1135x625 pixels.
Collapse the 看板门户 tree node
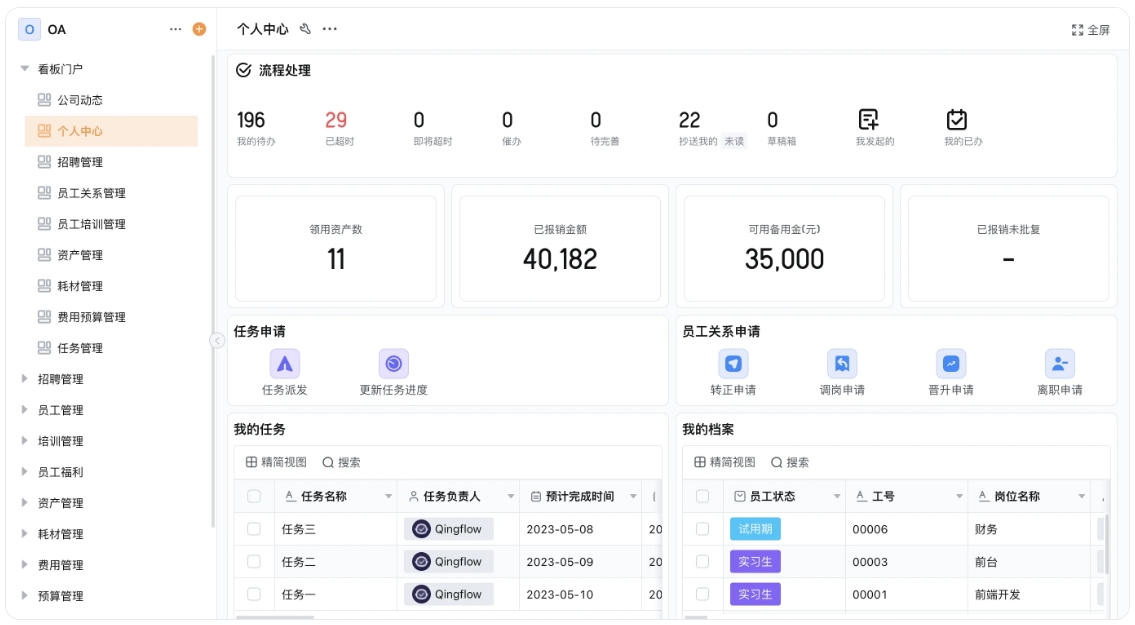tap(26, 68)
